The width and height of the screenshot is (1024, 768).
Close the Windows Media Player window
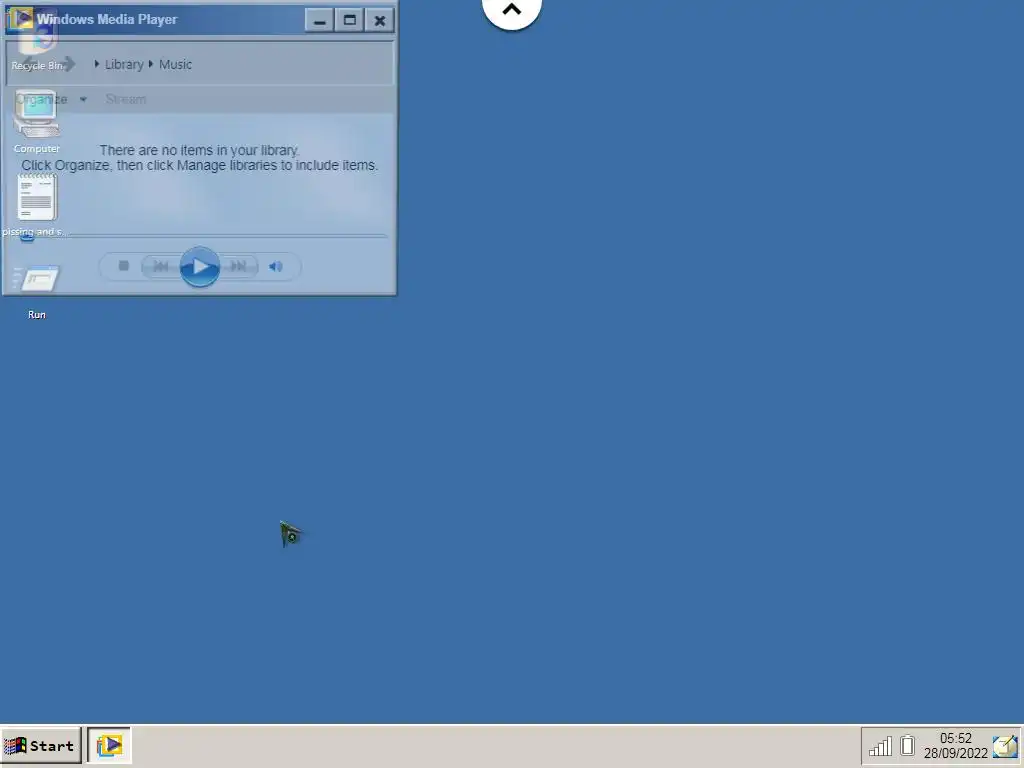379,20
